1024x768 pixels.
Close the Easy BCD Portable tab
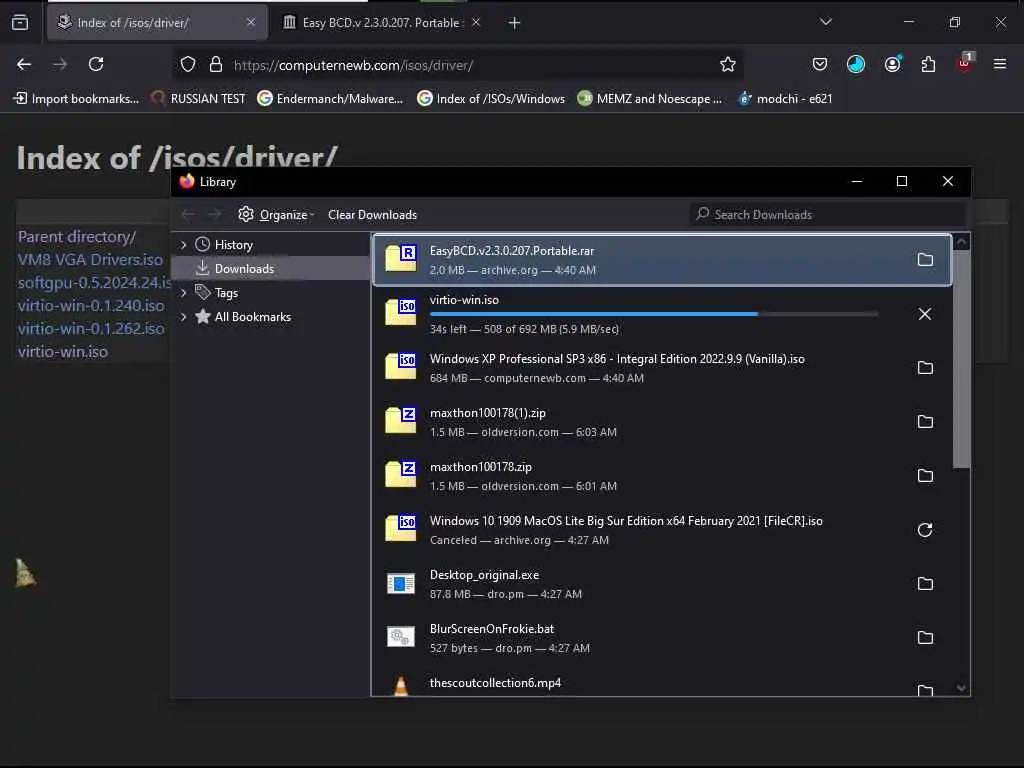(476, 22)
